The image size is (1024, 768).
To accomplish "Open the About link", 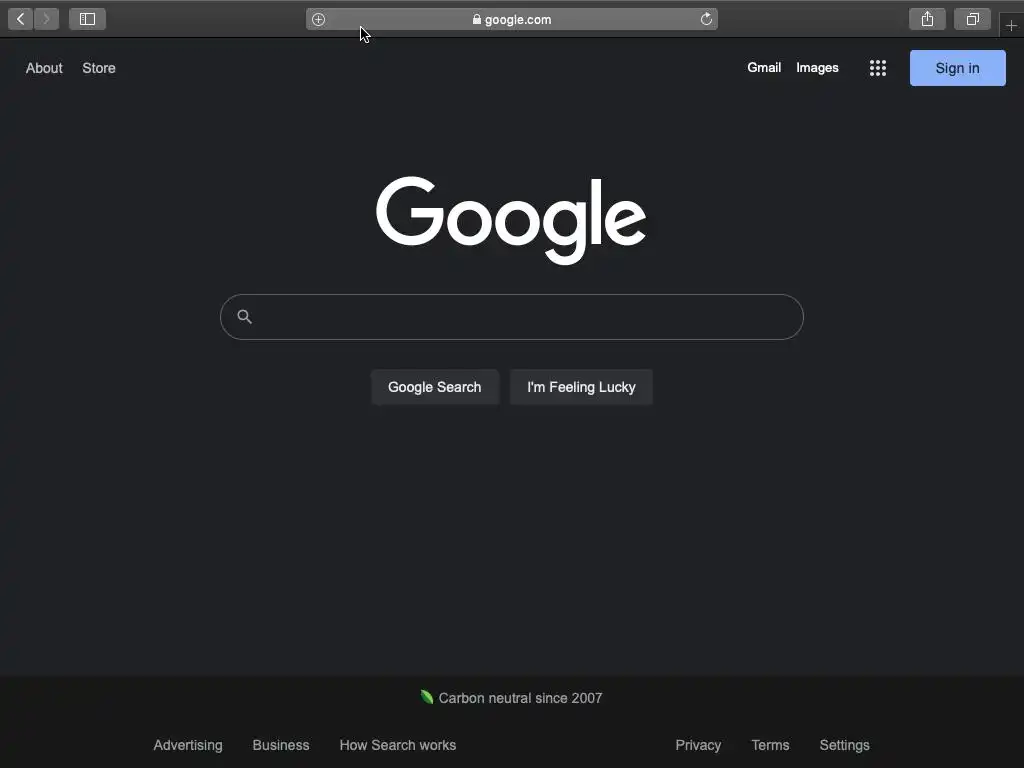I will (x=44, y=68).
